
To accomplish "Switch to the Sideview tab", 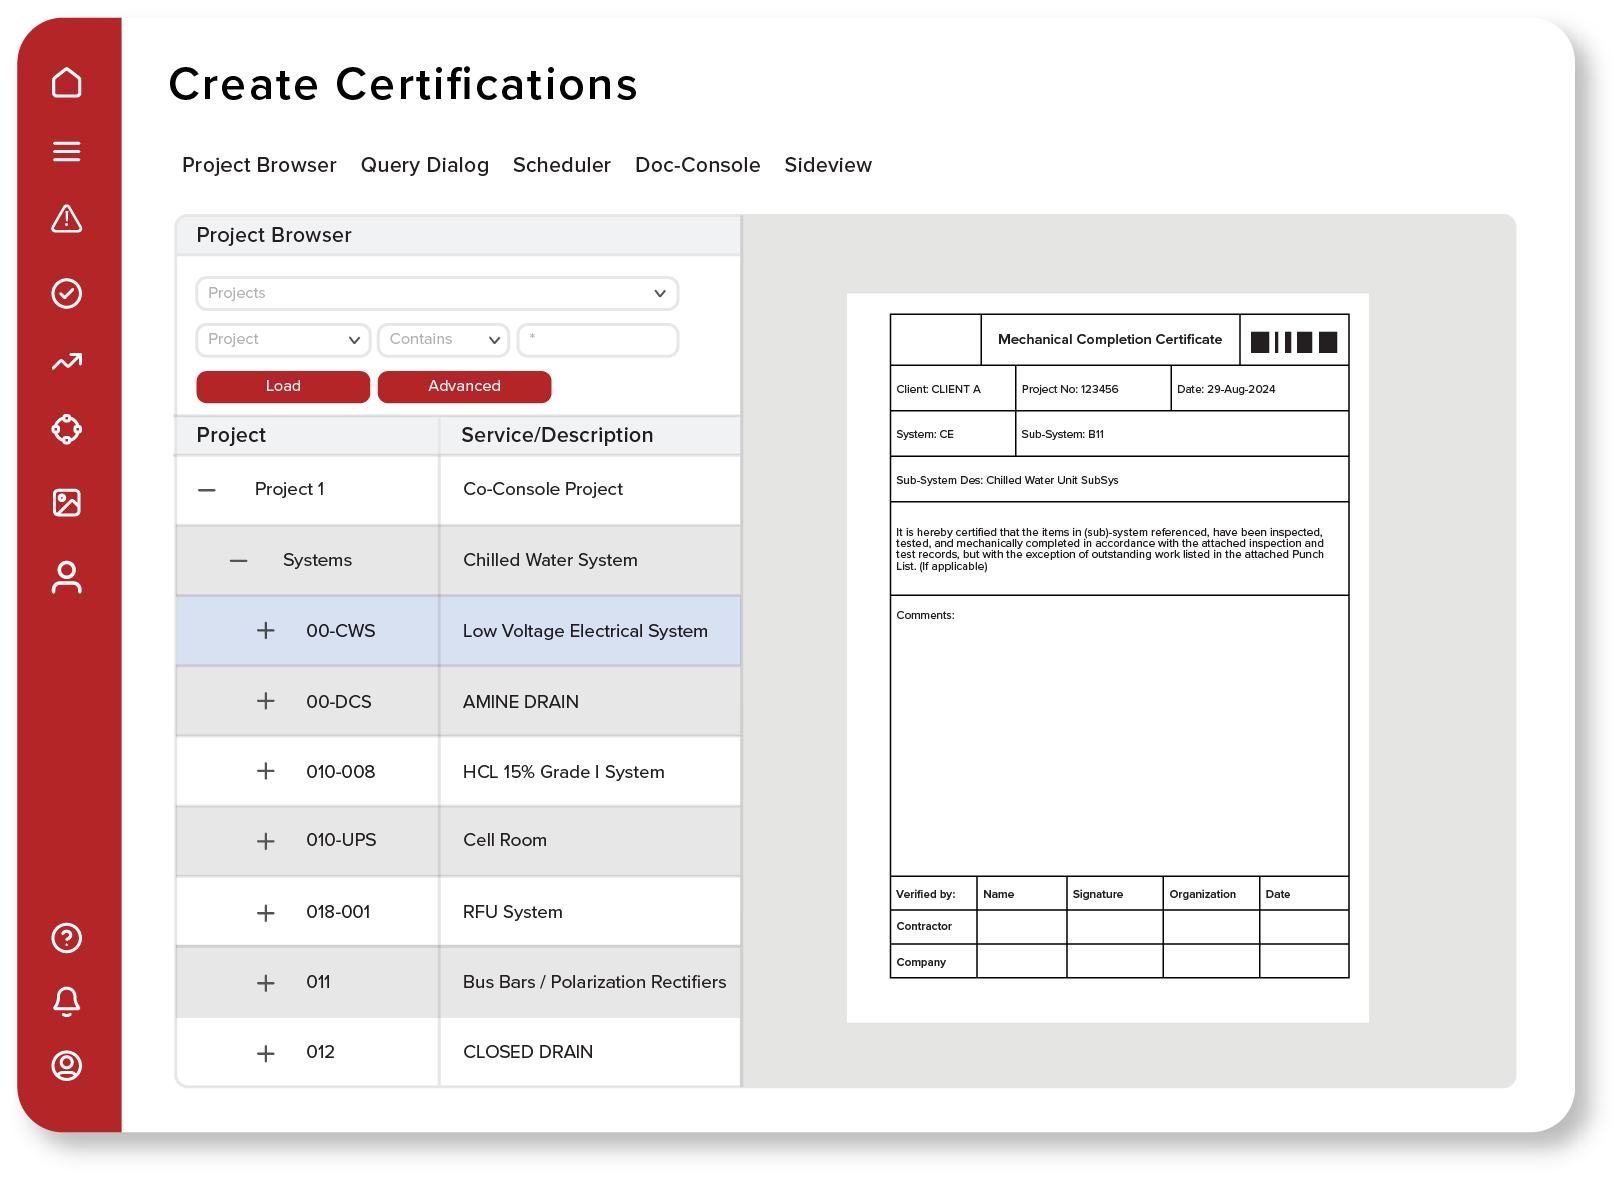I will 828,165.
